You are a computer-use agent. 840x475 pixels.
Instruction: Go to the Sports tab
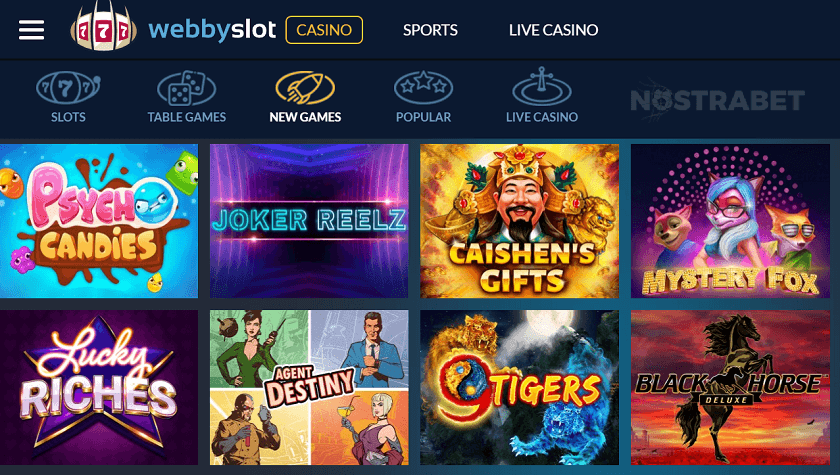(x=430, y=30)
